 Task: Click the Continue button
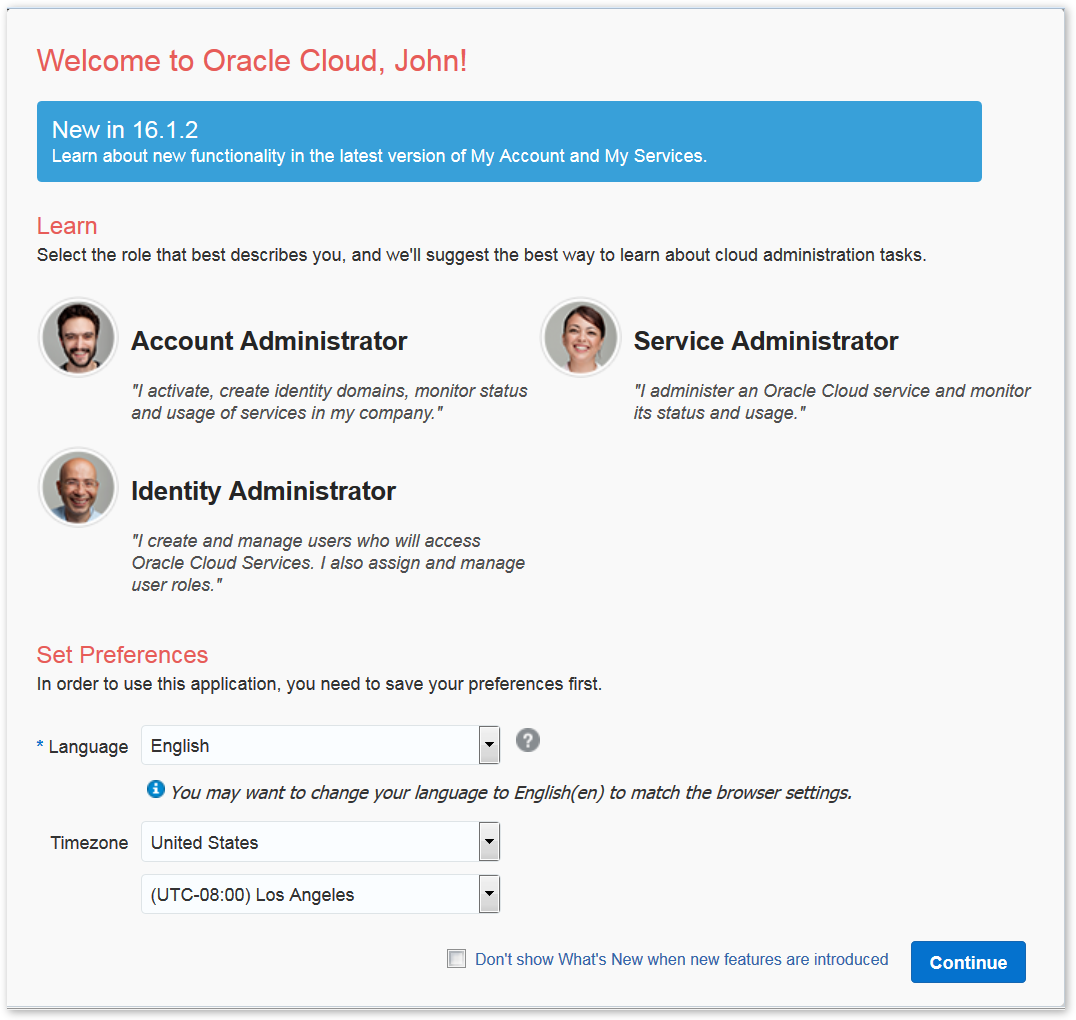tap(967, 961)
